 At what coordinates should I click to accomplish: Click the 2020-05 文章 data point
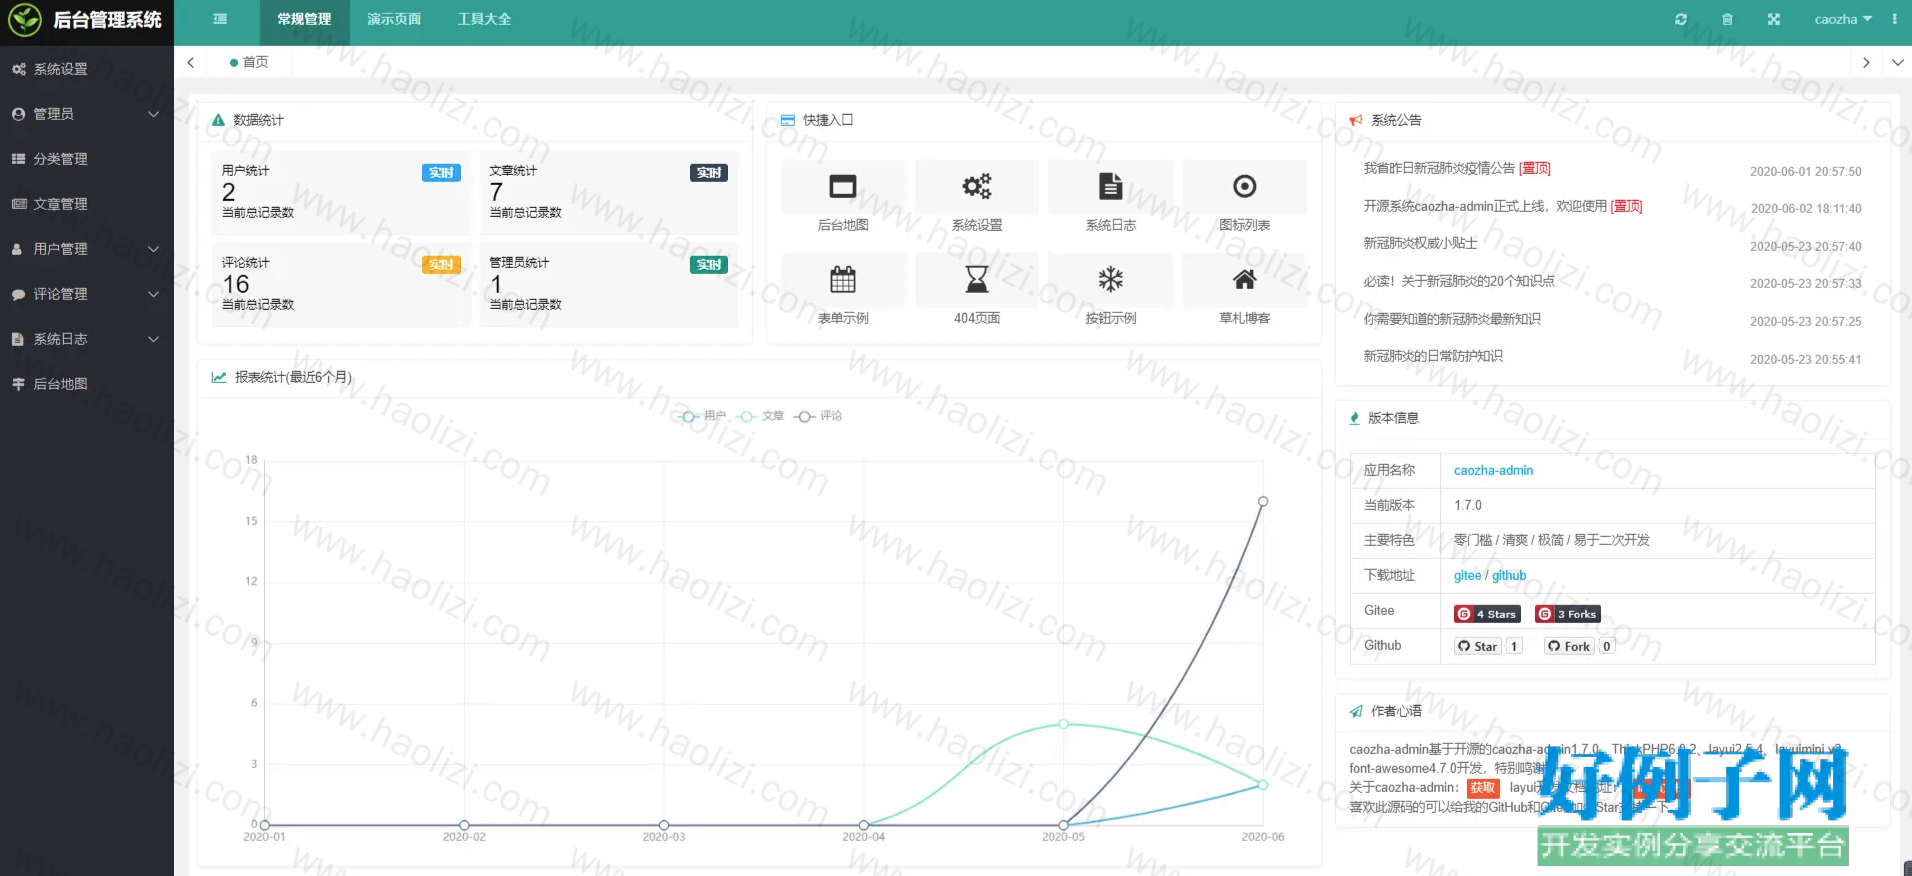coord(1063,724)
